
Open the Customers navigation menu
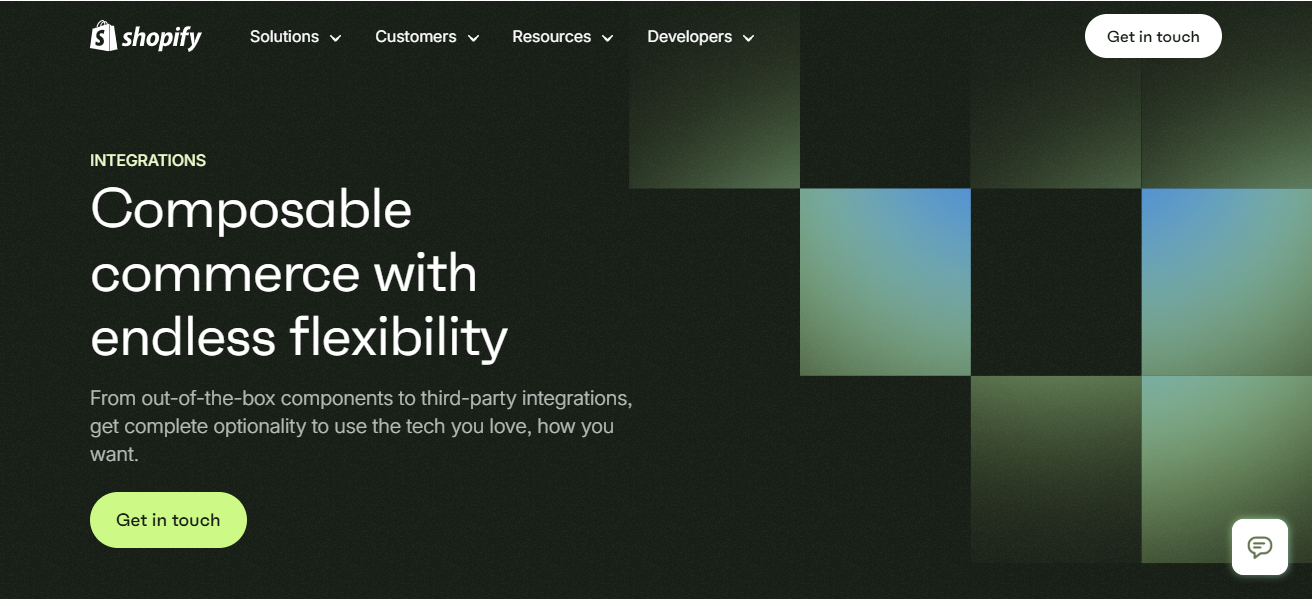coord(416,36)
